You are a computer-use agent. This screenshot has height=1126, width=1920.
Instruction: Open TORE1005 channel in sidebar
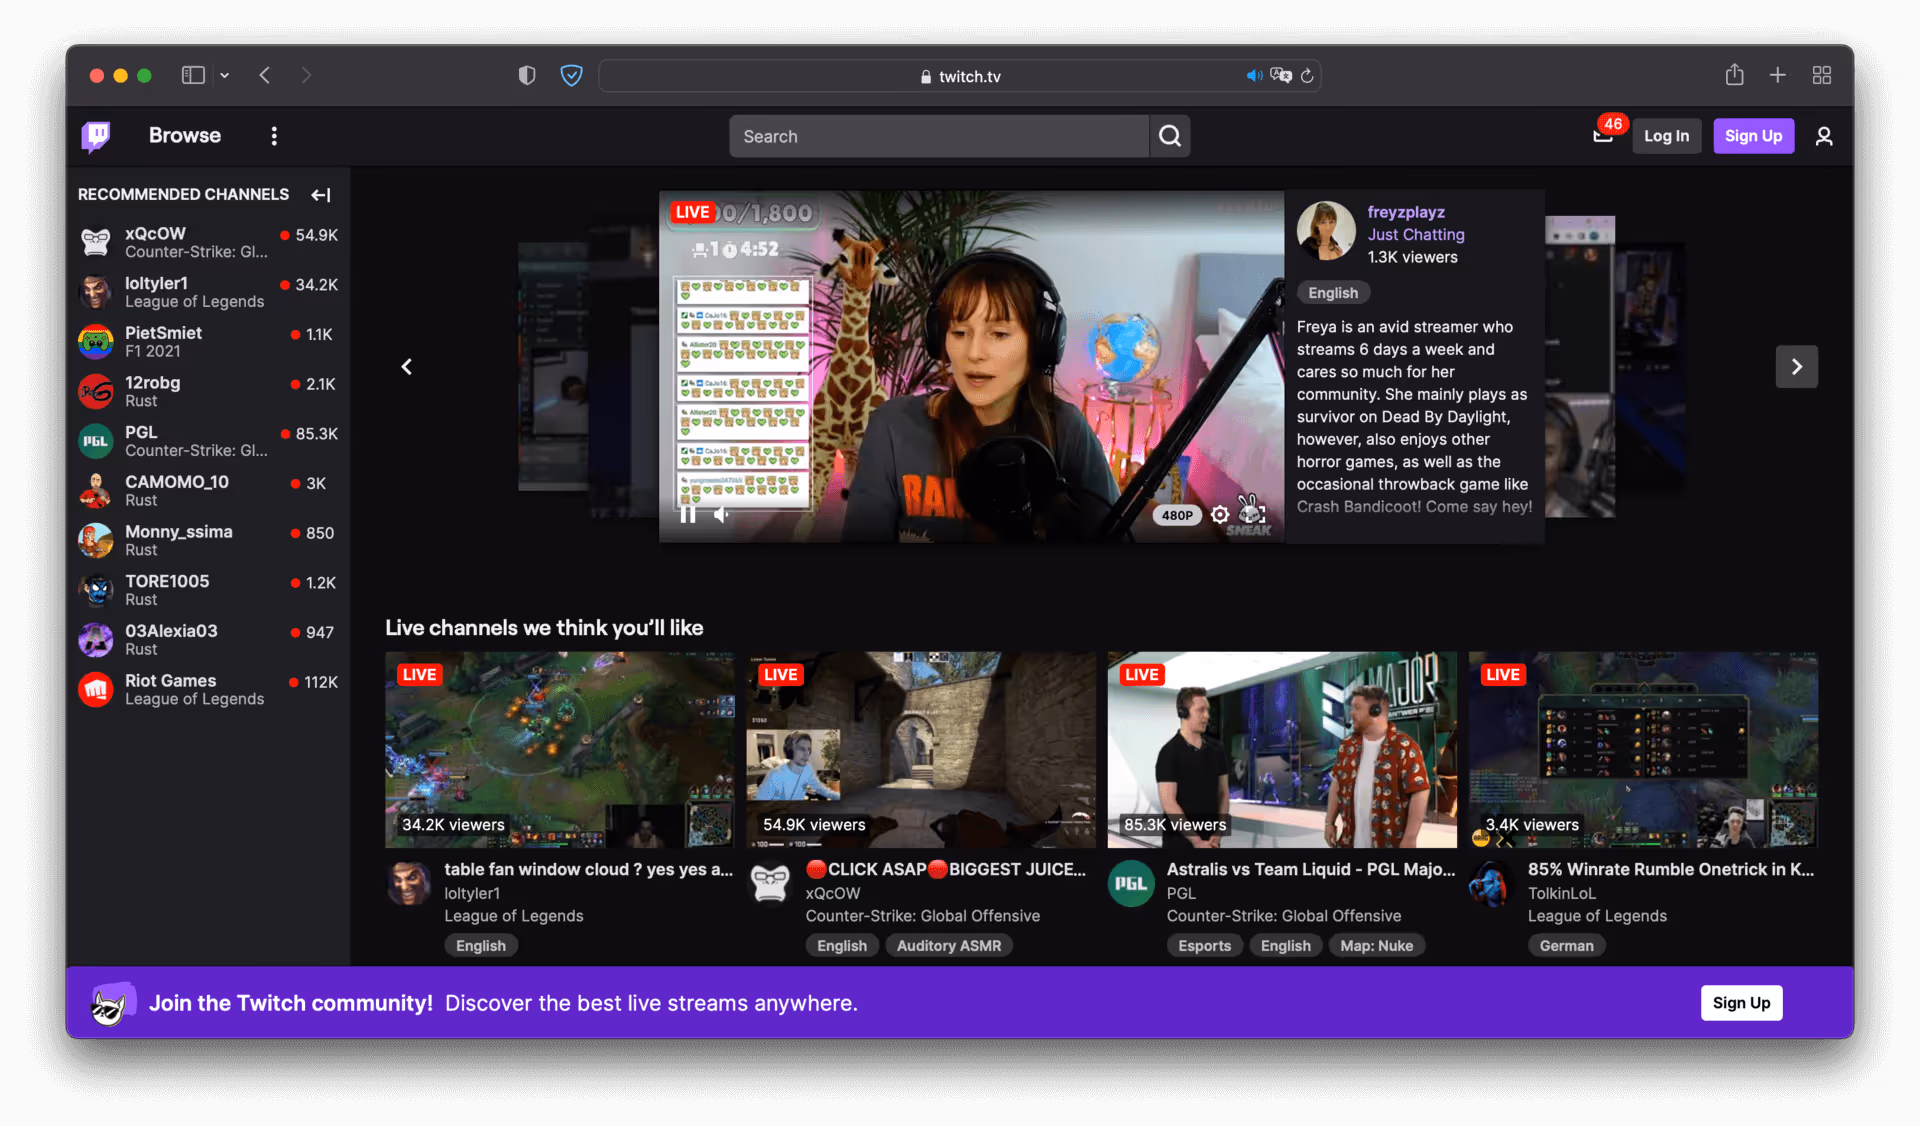click(208, 590)
